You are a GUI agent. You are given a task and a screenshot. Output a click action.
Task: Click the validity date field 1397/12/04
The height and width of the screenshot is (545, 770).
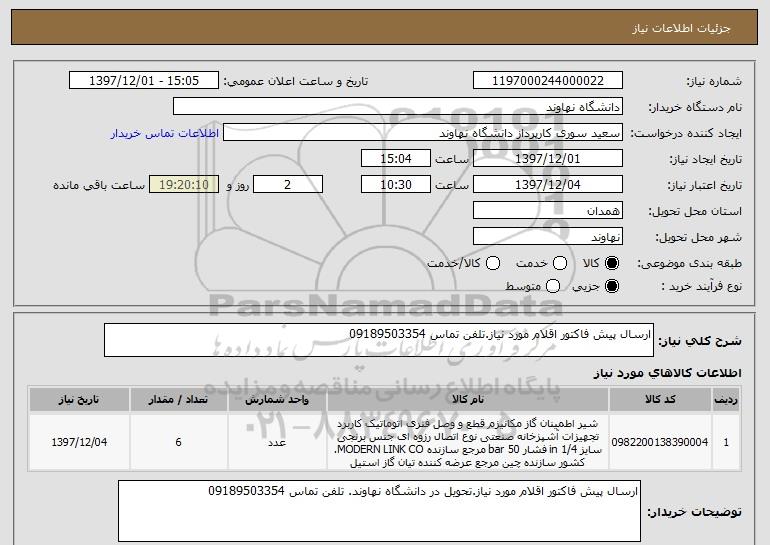(x=548, y=185)
